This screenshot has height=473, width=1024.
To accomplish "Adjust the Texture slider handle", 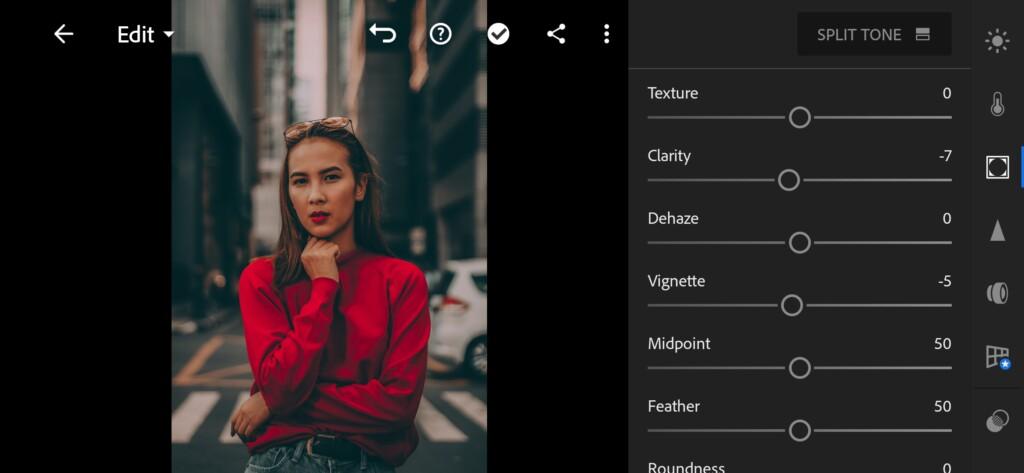I will (x=799, y=118).
